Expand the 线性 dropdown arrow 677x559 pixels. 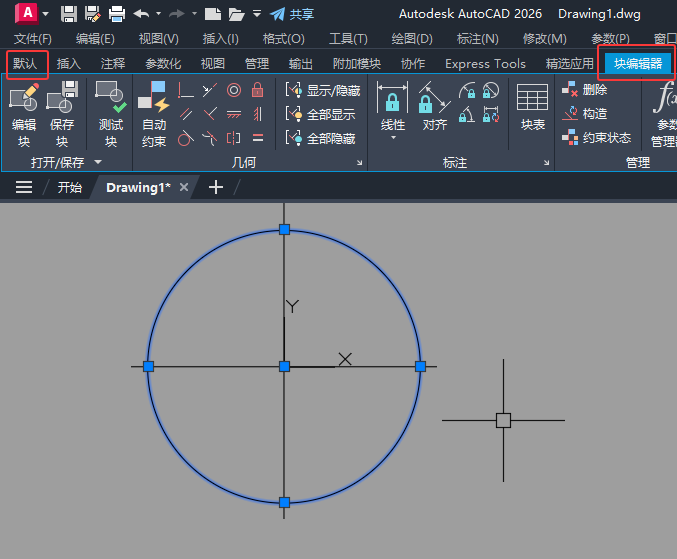point(393,138)
